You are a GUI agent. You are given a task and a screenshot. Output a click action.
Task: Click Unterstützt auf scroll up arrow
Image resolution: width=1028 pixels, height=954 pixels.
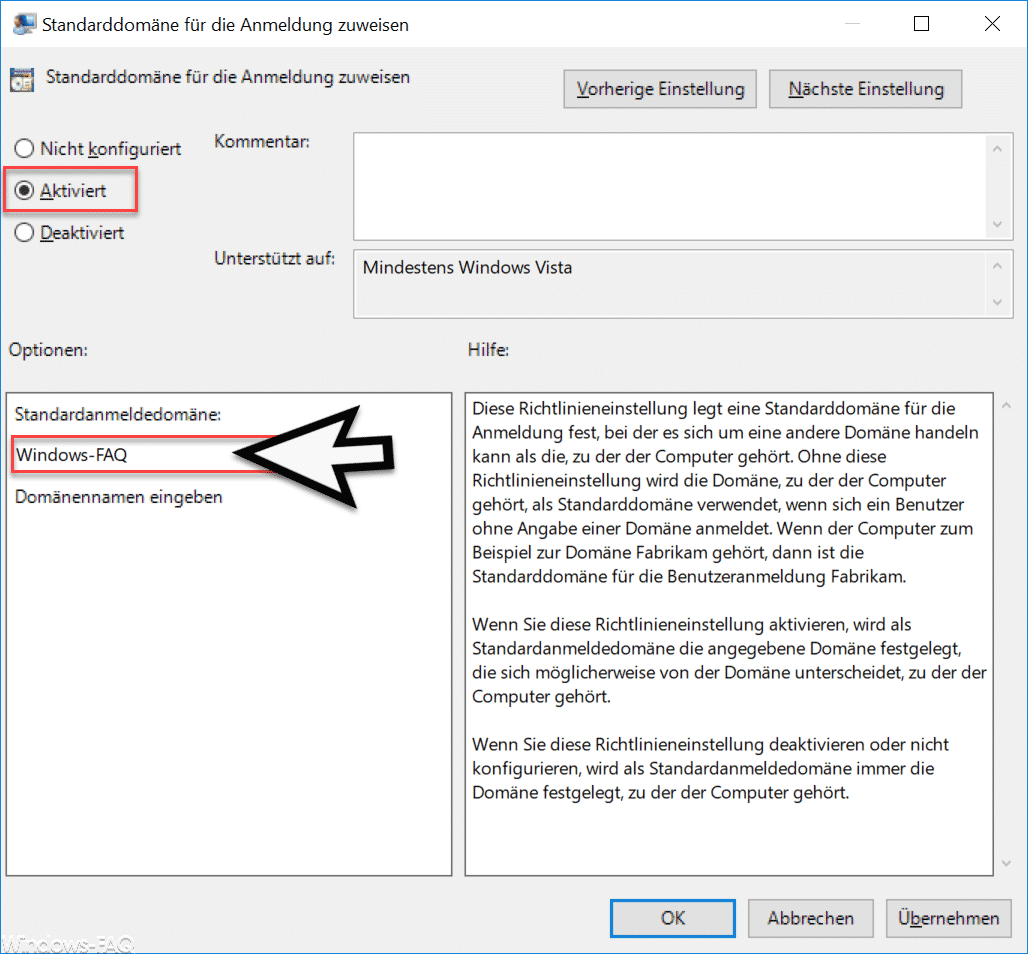coord(997,266)
